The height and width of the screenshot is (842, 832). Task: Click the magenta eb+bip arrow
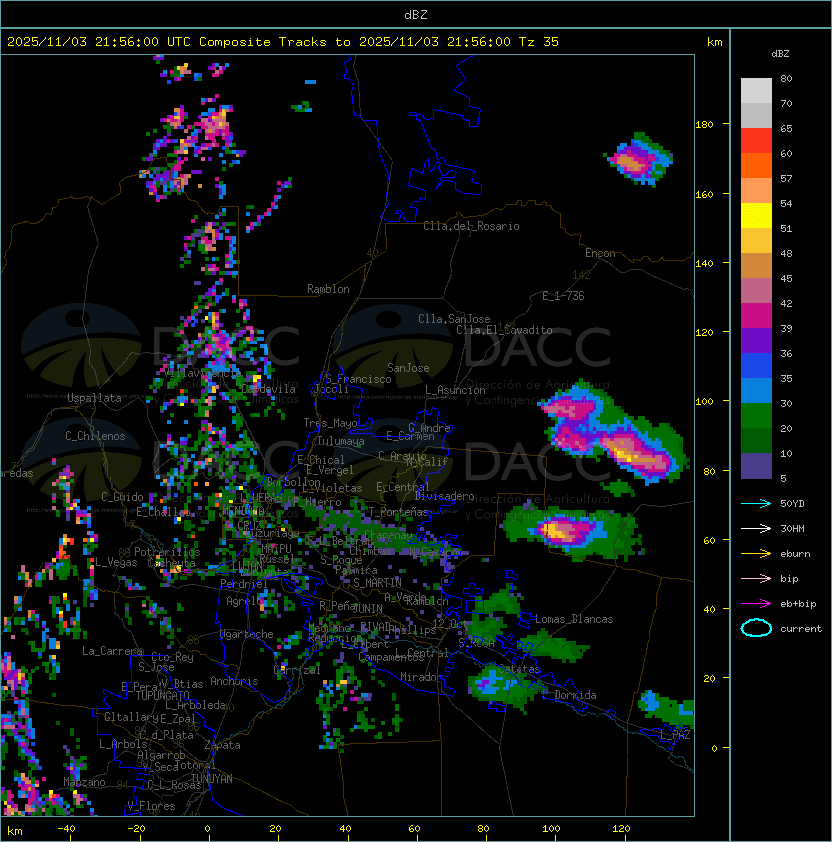pos(756,604)
